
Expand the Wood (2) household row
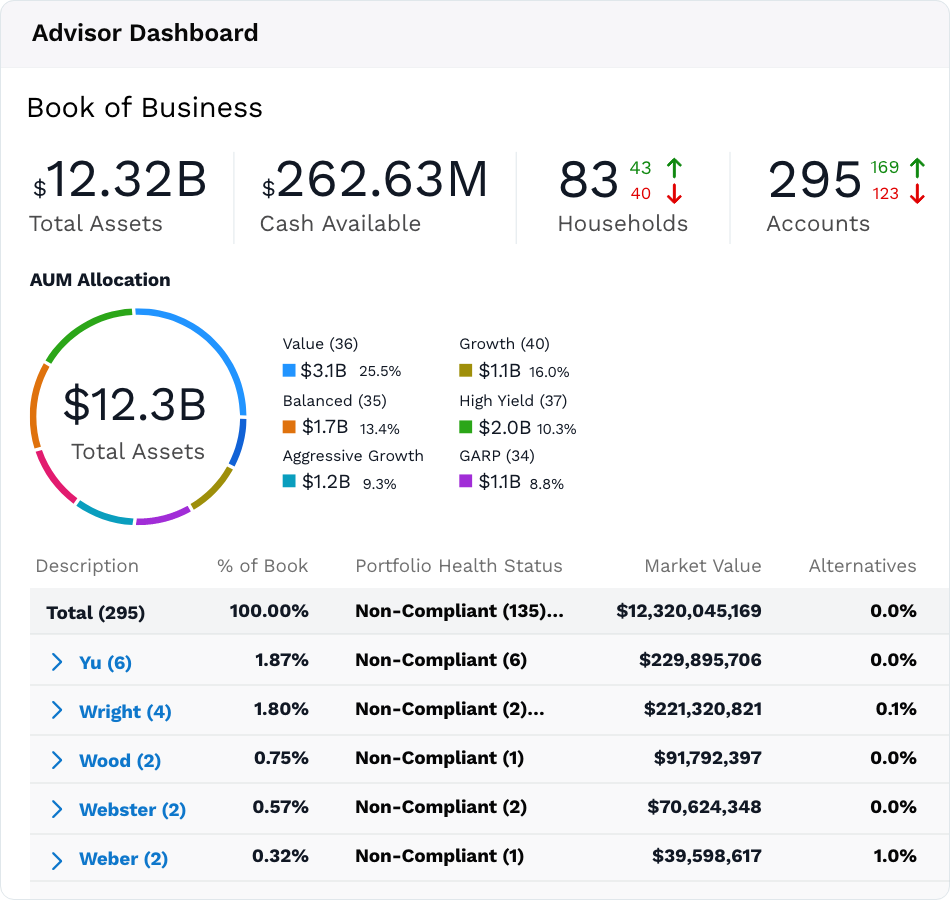57,760
